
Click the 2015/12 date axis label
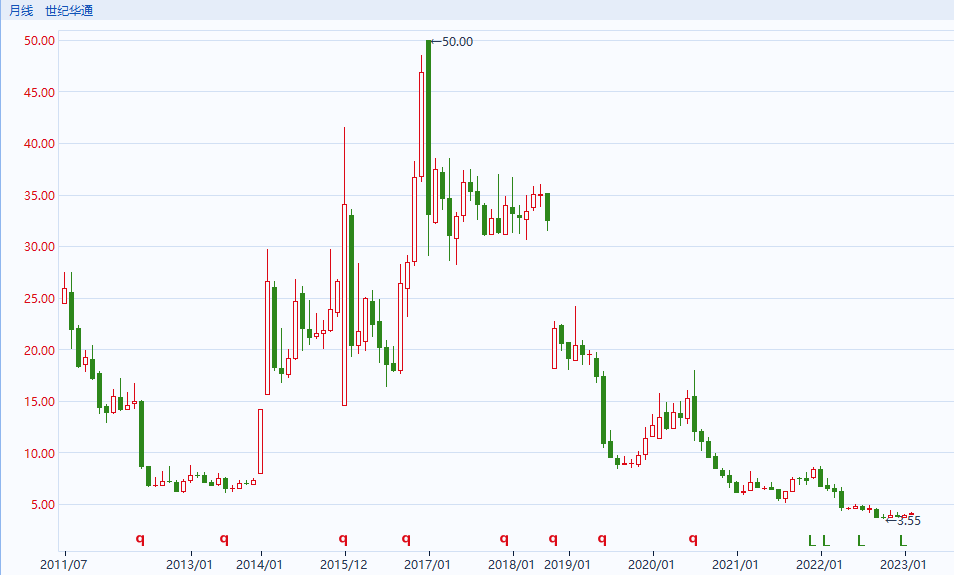point(344,565)
